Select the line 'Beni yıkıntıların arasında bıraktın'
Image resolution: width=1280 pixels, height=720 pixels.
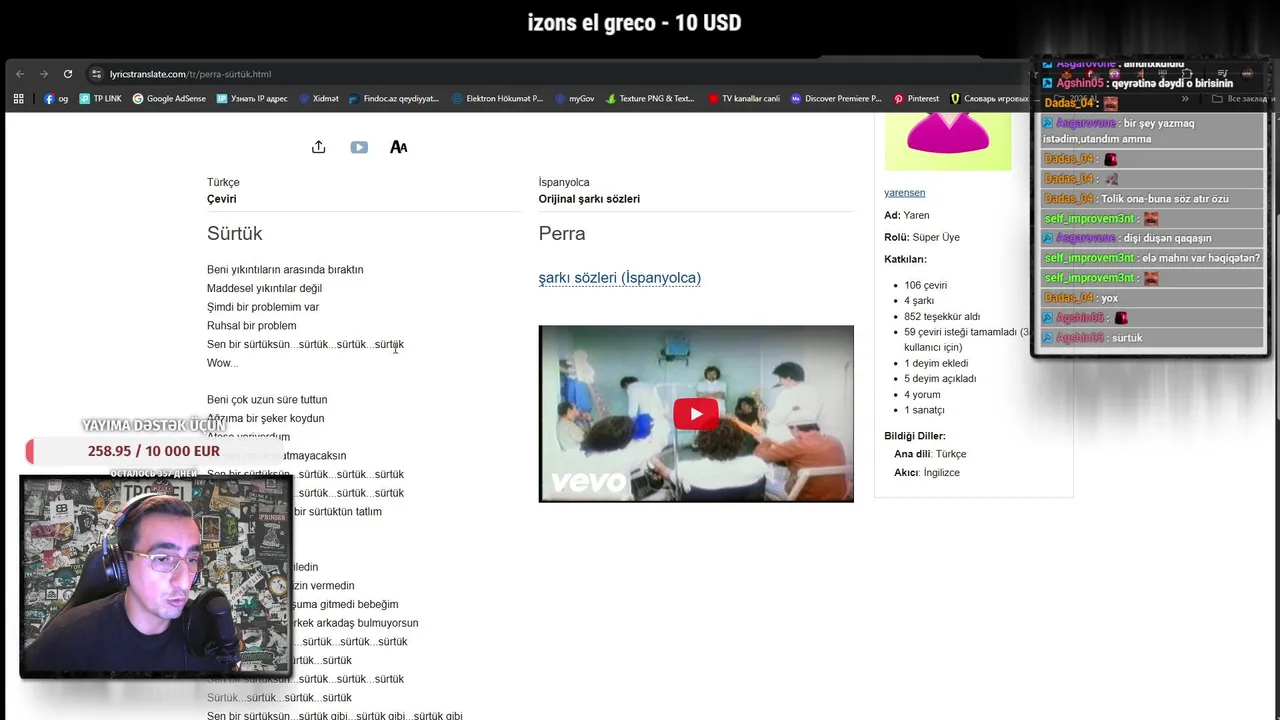pyautogui.click(x=285, y=270)
